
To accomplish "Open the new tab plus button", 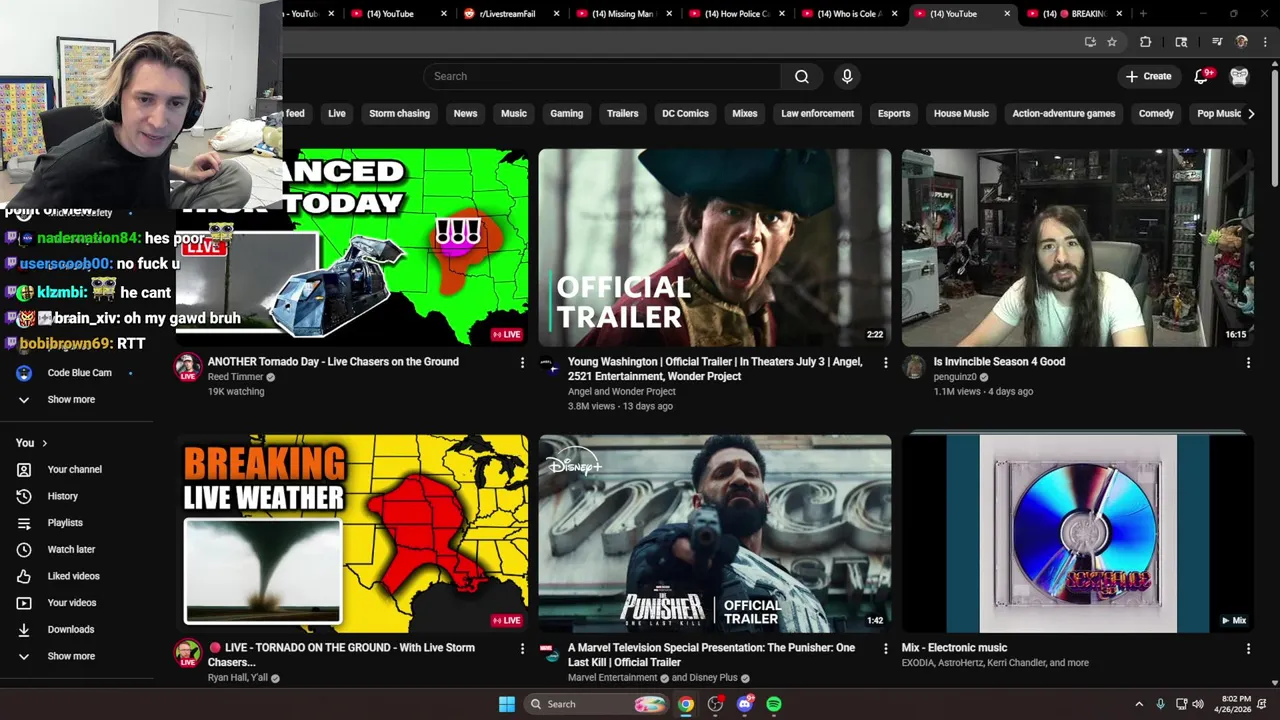I will (x=1143, y=14).
